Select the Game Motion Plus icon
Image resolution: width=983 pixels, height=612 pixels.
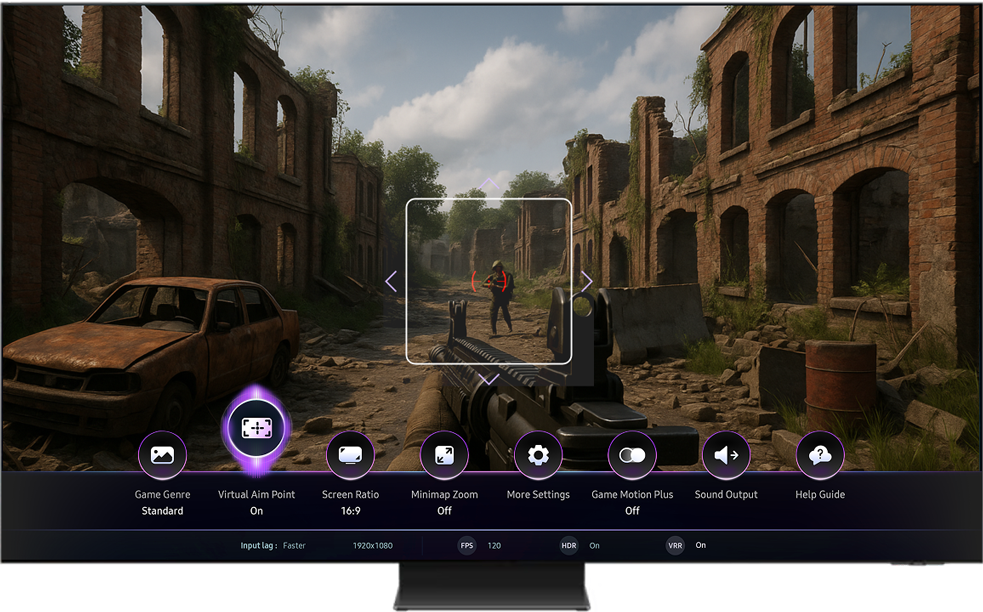(632, 454)
